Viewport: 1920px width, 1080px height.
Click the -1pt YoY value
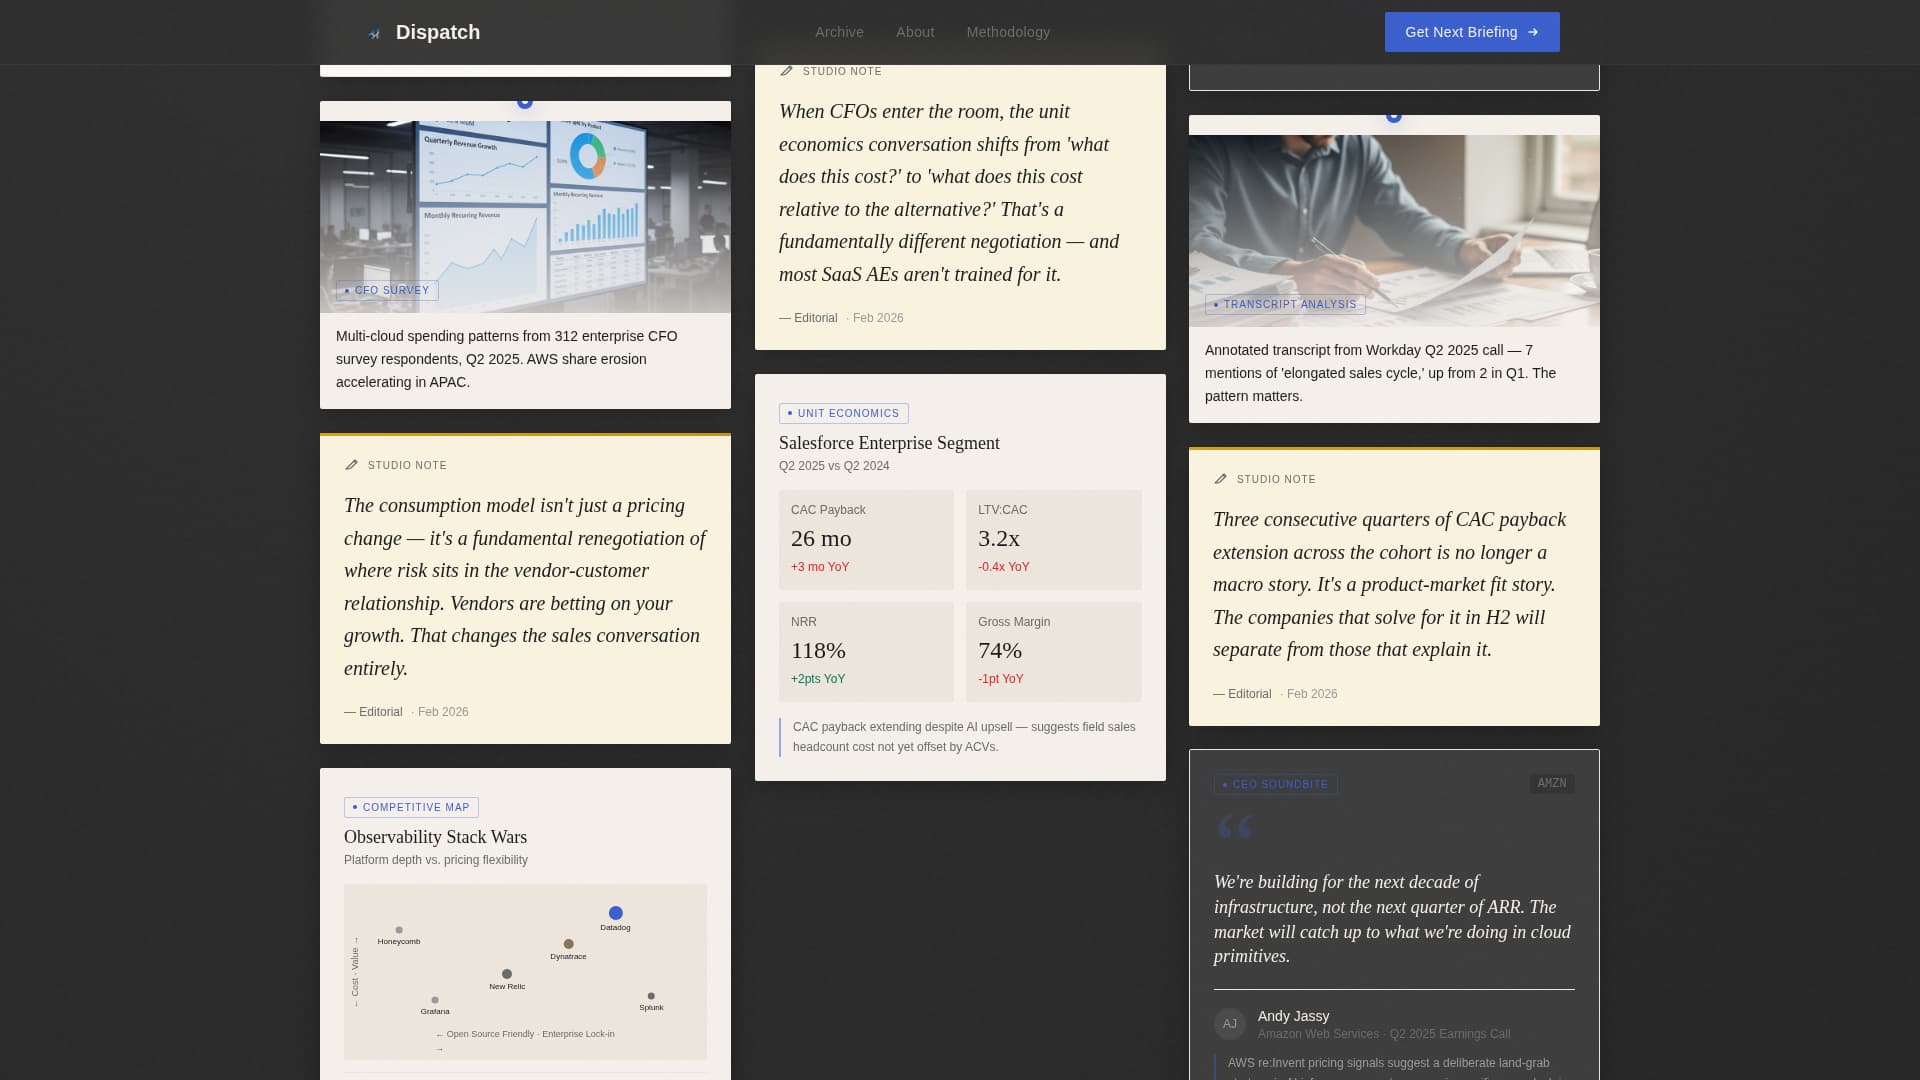click(1001, 679)
